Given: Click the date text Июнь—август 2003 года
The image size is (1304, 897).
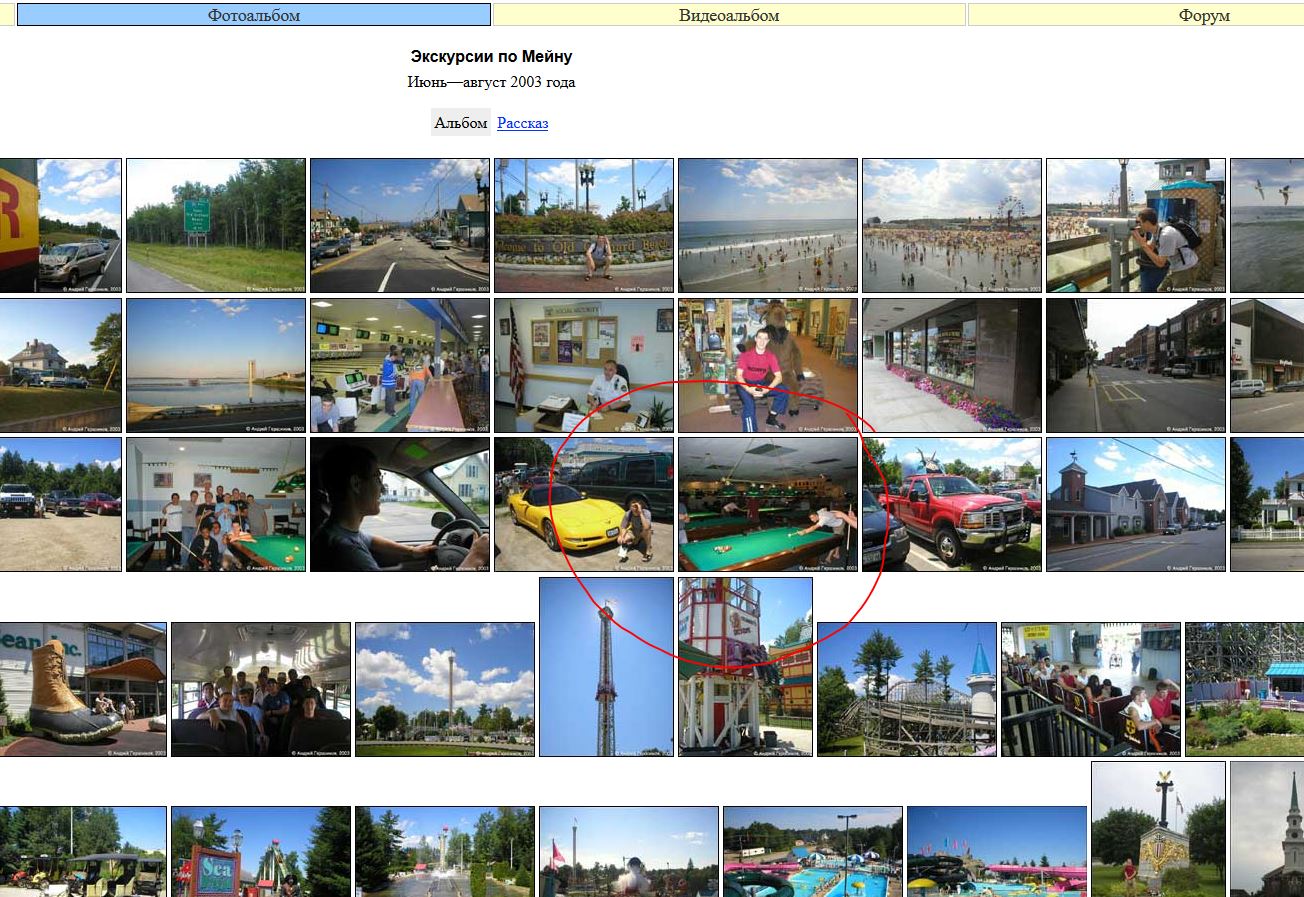Looking at the screenshot, I should click(x=491, y=82).
